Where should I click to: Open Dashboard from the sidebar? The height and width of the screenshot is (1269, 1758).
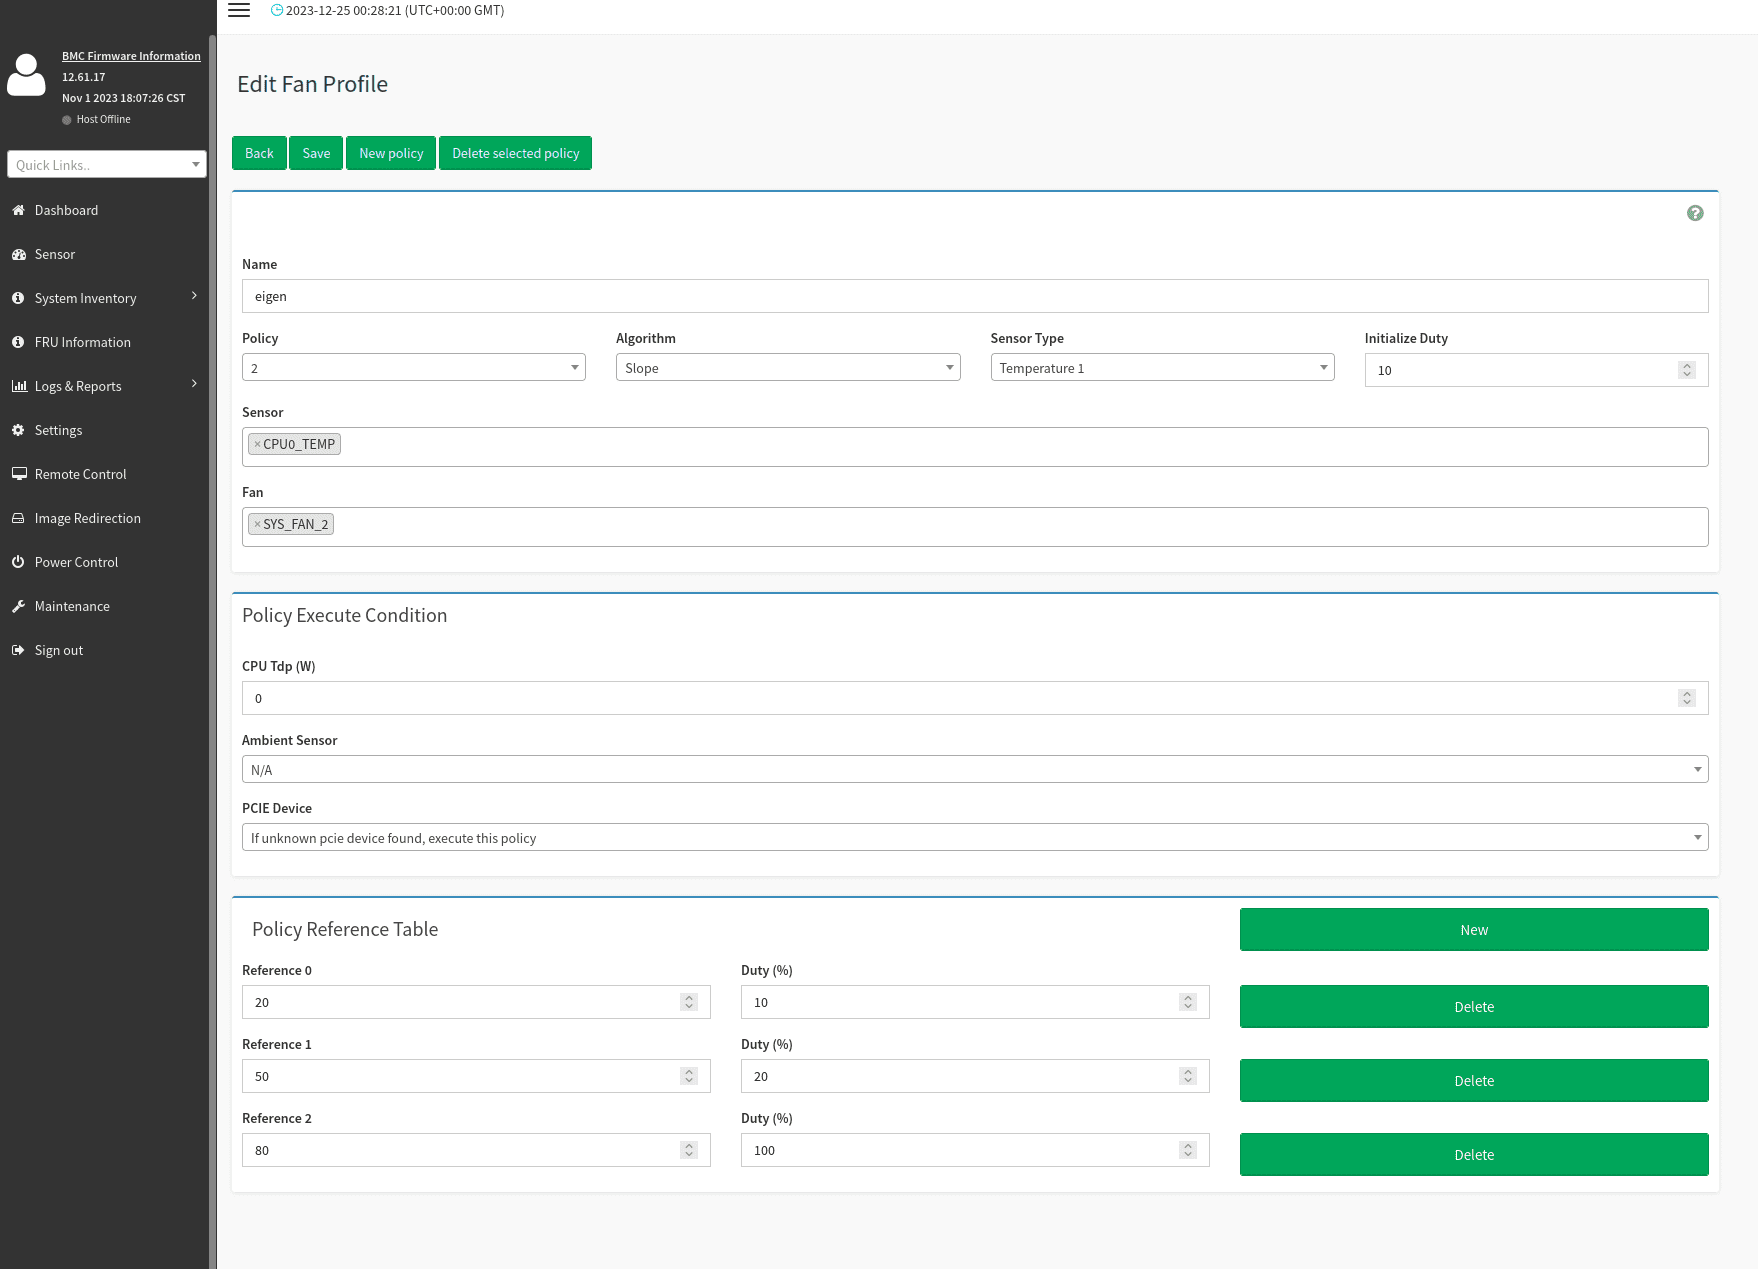66,210
